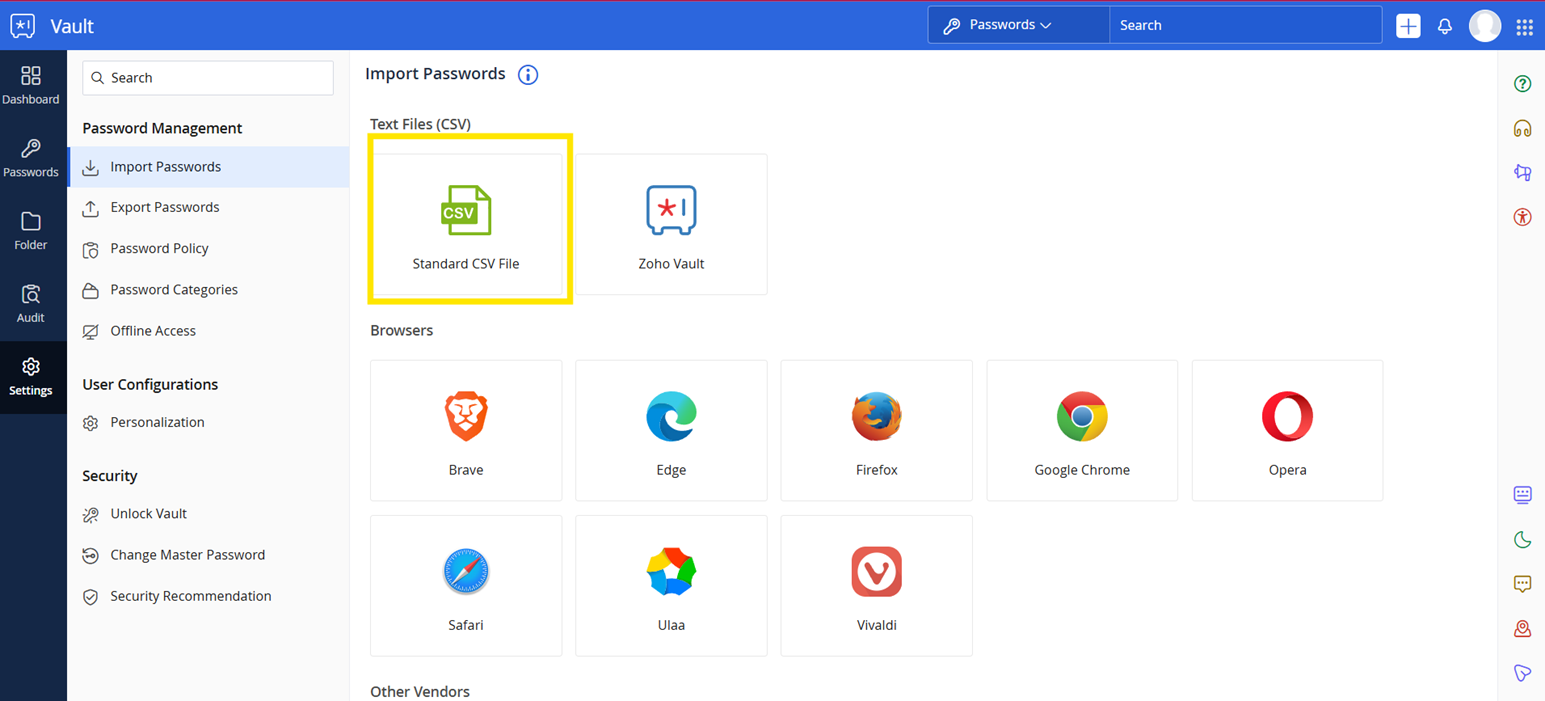Viewport: 1545px width, 701px height.
Task: Click the Other Vendors heading
Action: tap(420, 691)
